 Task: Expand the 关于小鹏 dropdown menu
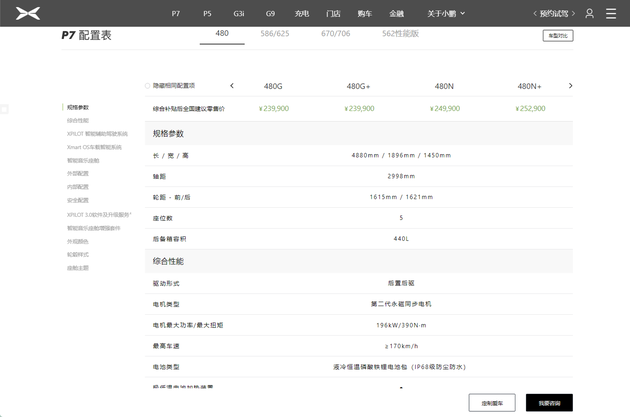446,14
